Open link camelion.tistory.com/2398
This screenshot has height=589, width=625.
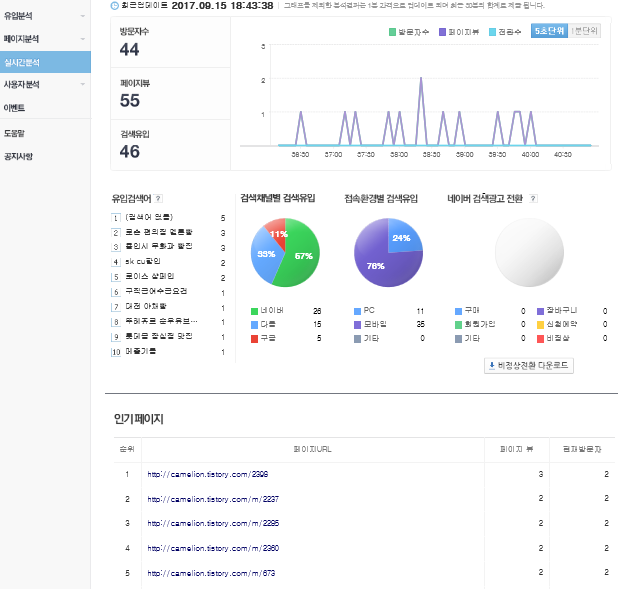(x=208, y=474)
